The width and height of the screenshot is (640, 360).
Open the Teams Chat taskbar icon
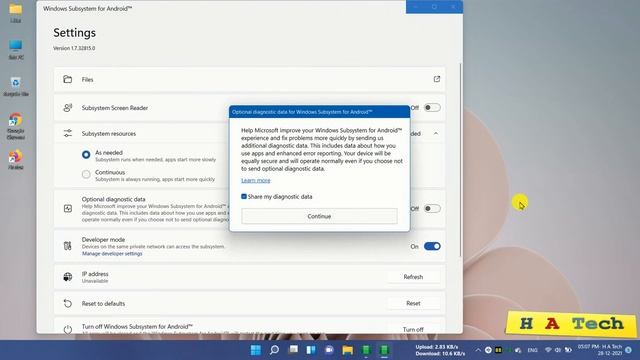tap(329, 350)
